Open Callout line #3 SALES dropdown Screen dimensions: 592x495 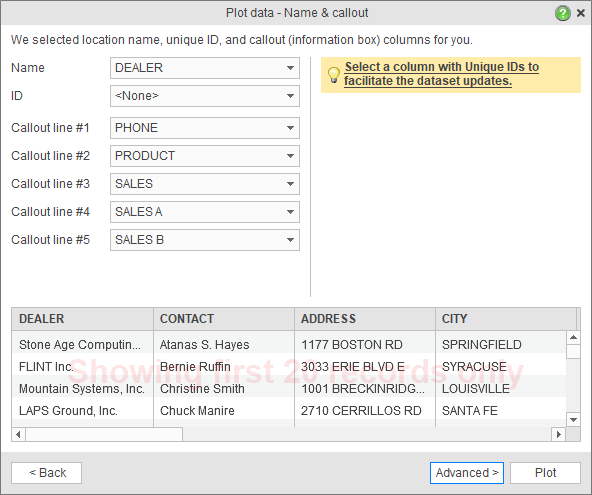(205, 184)
